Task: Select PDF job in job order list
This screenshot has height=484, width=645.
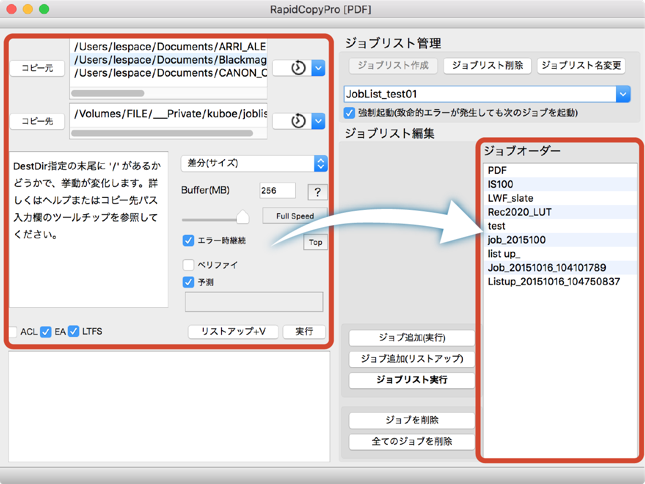Action: point(561,170)
